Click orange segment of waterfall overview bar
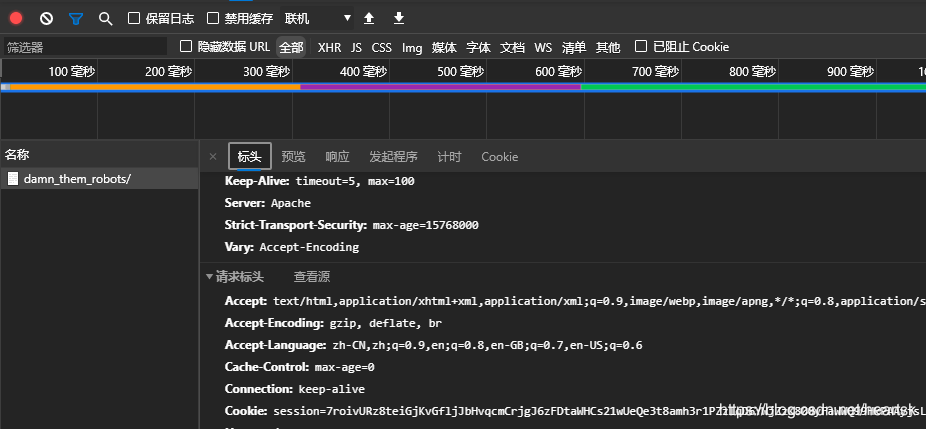Image resolution: width=926 pixels, height=429 pixels. [x=155, y=87]
